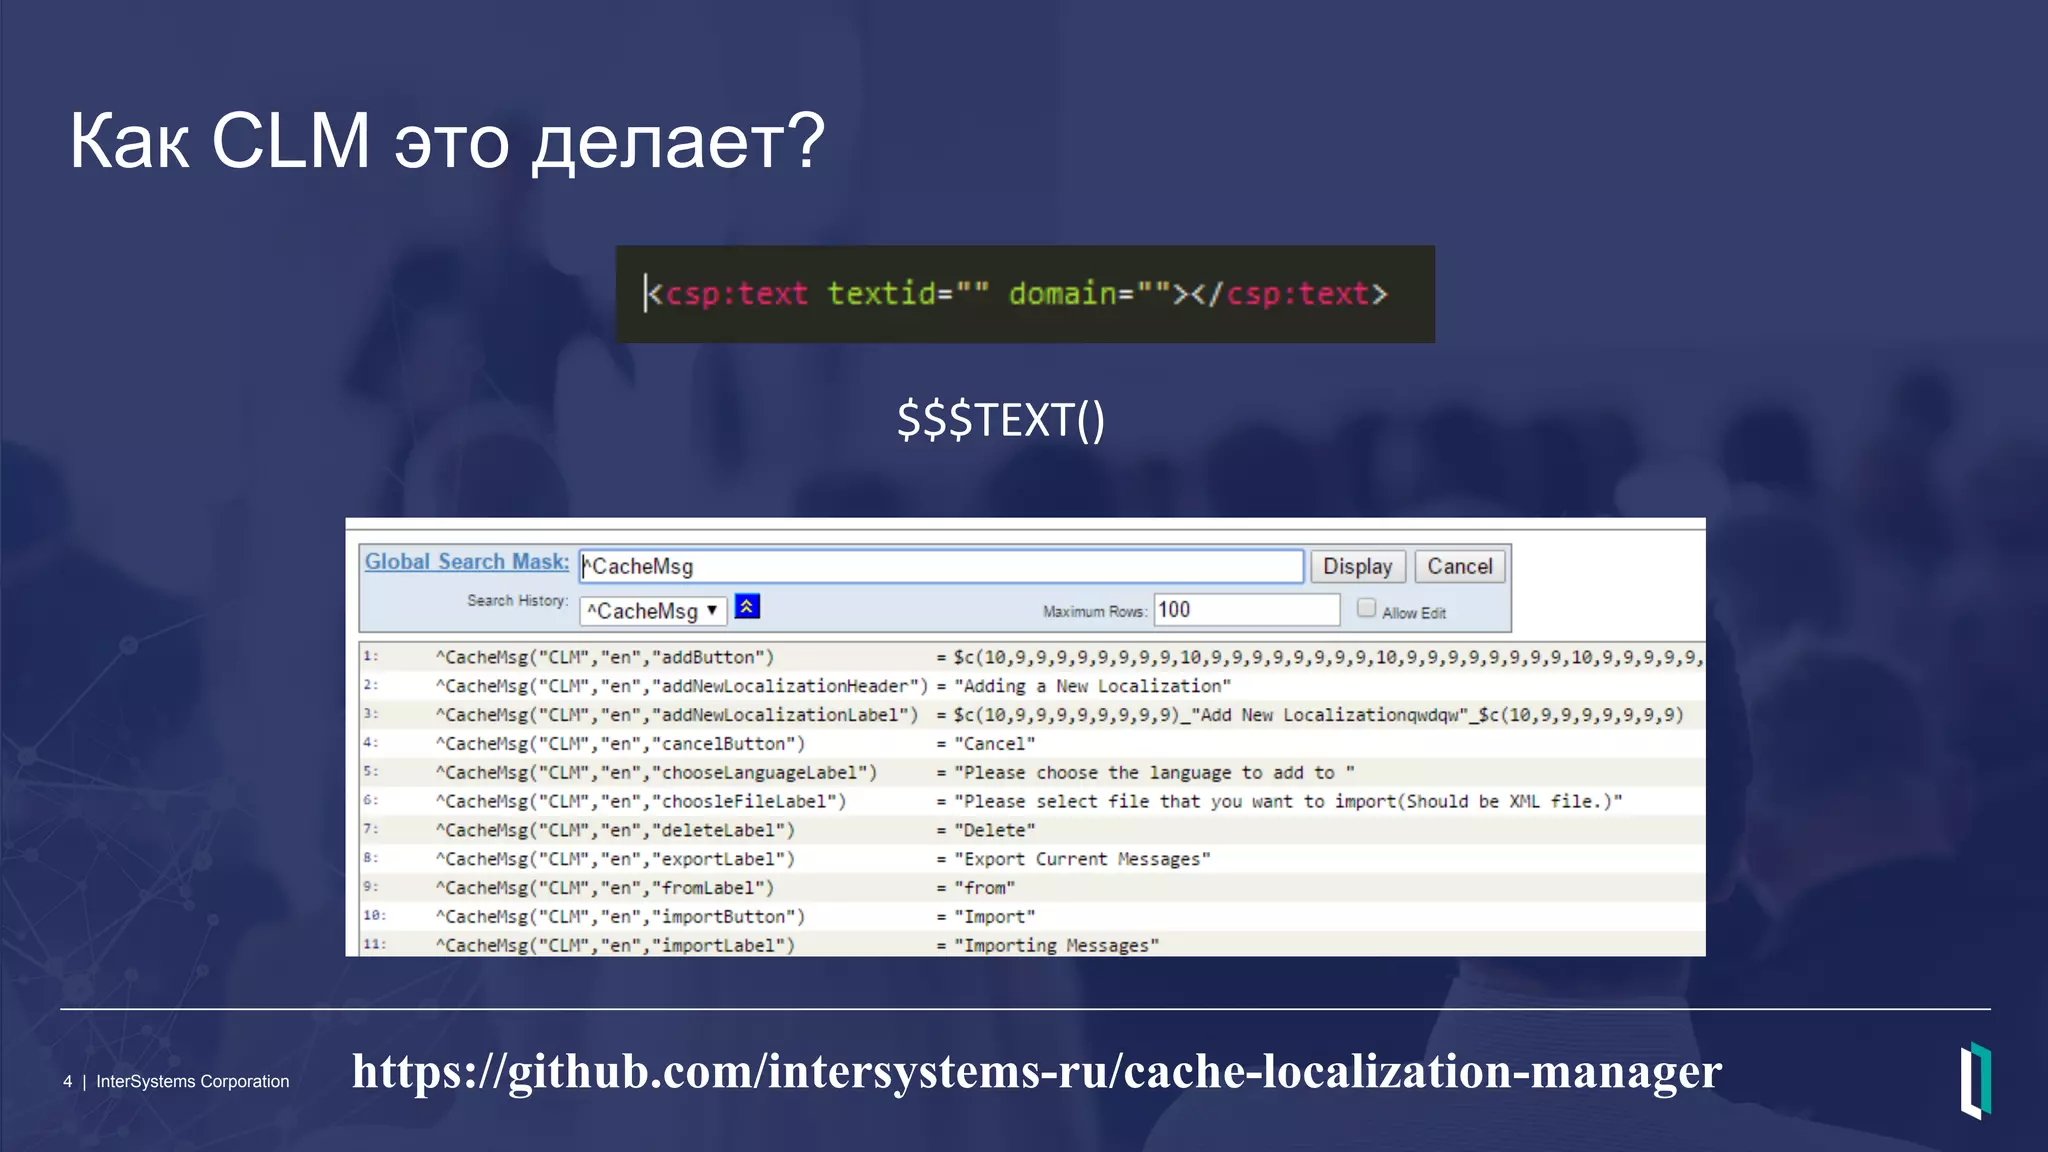The width and height of the screenshot is (2048, 1152).
Task: Click the Cancel button
Action: tap(1459, 566)
